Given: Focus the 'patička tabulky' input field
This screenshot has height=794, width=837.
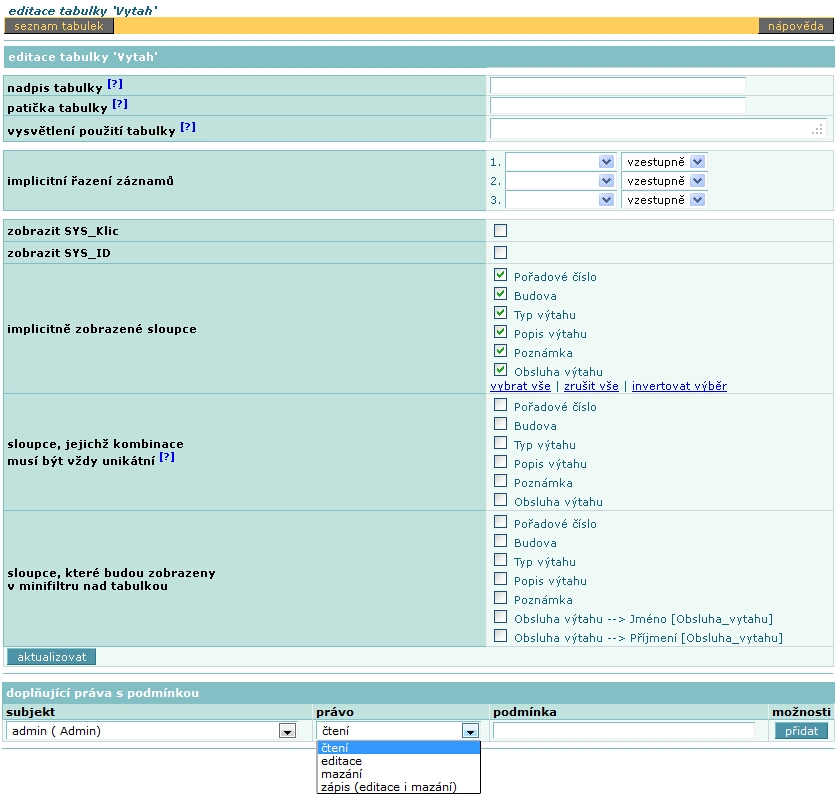Looking at the screenshot, I should coord(618,105).
